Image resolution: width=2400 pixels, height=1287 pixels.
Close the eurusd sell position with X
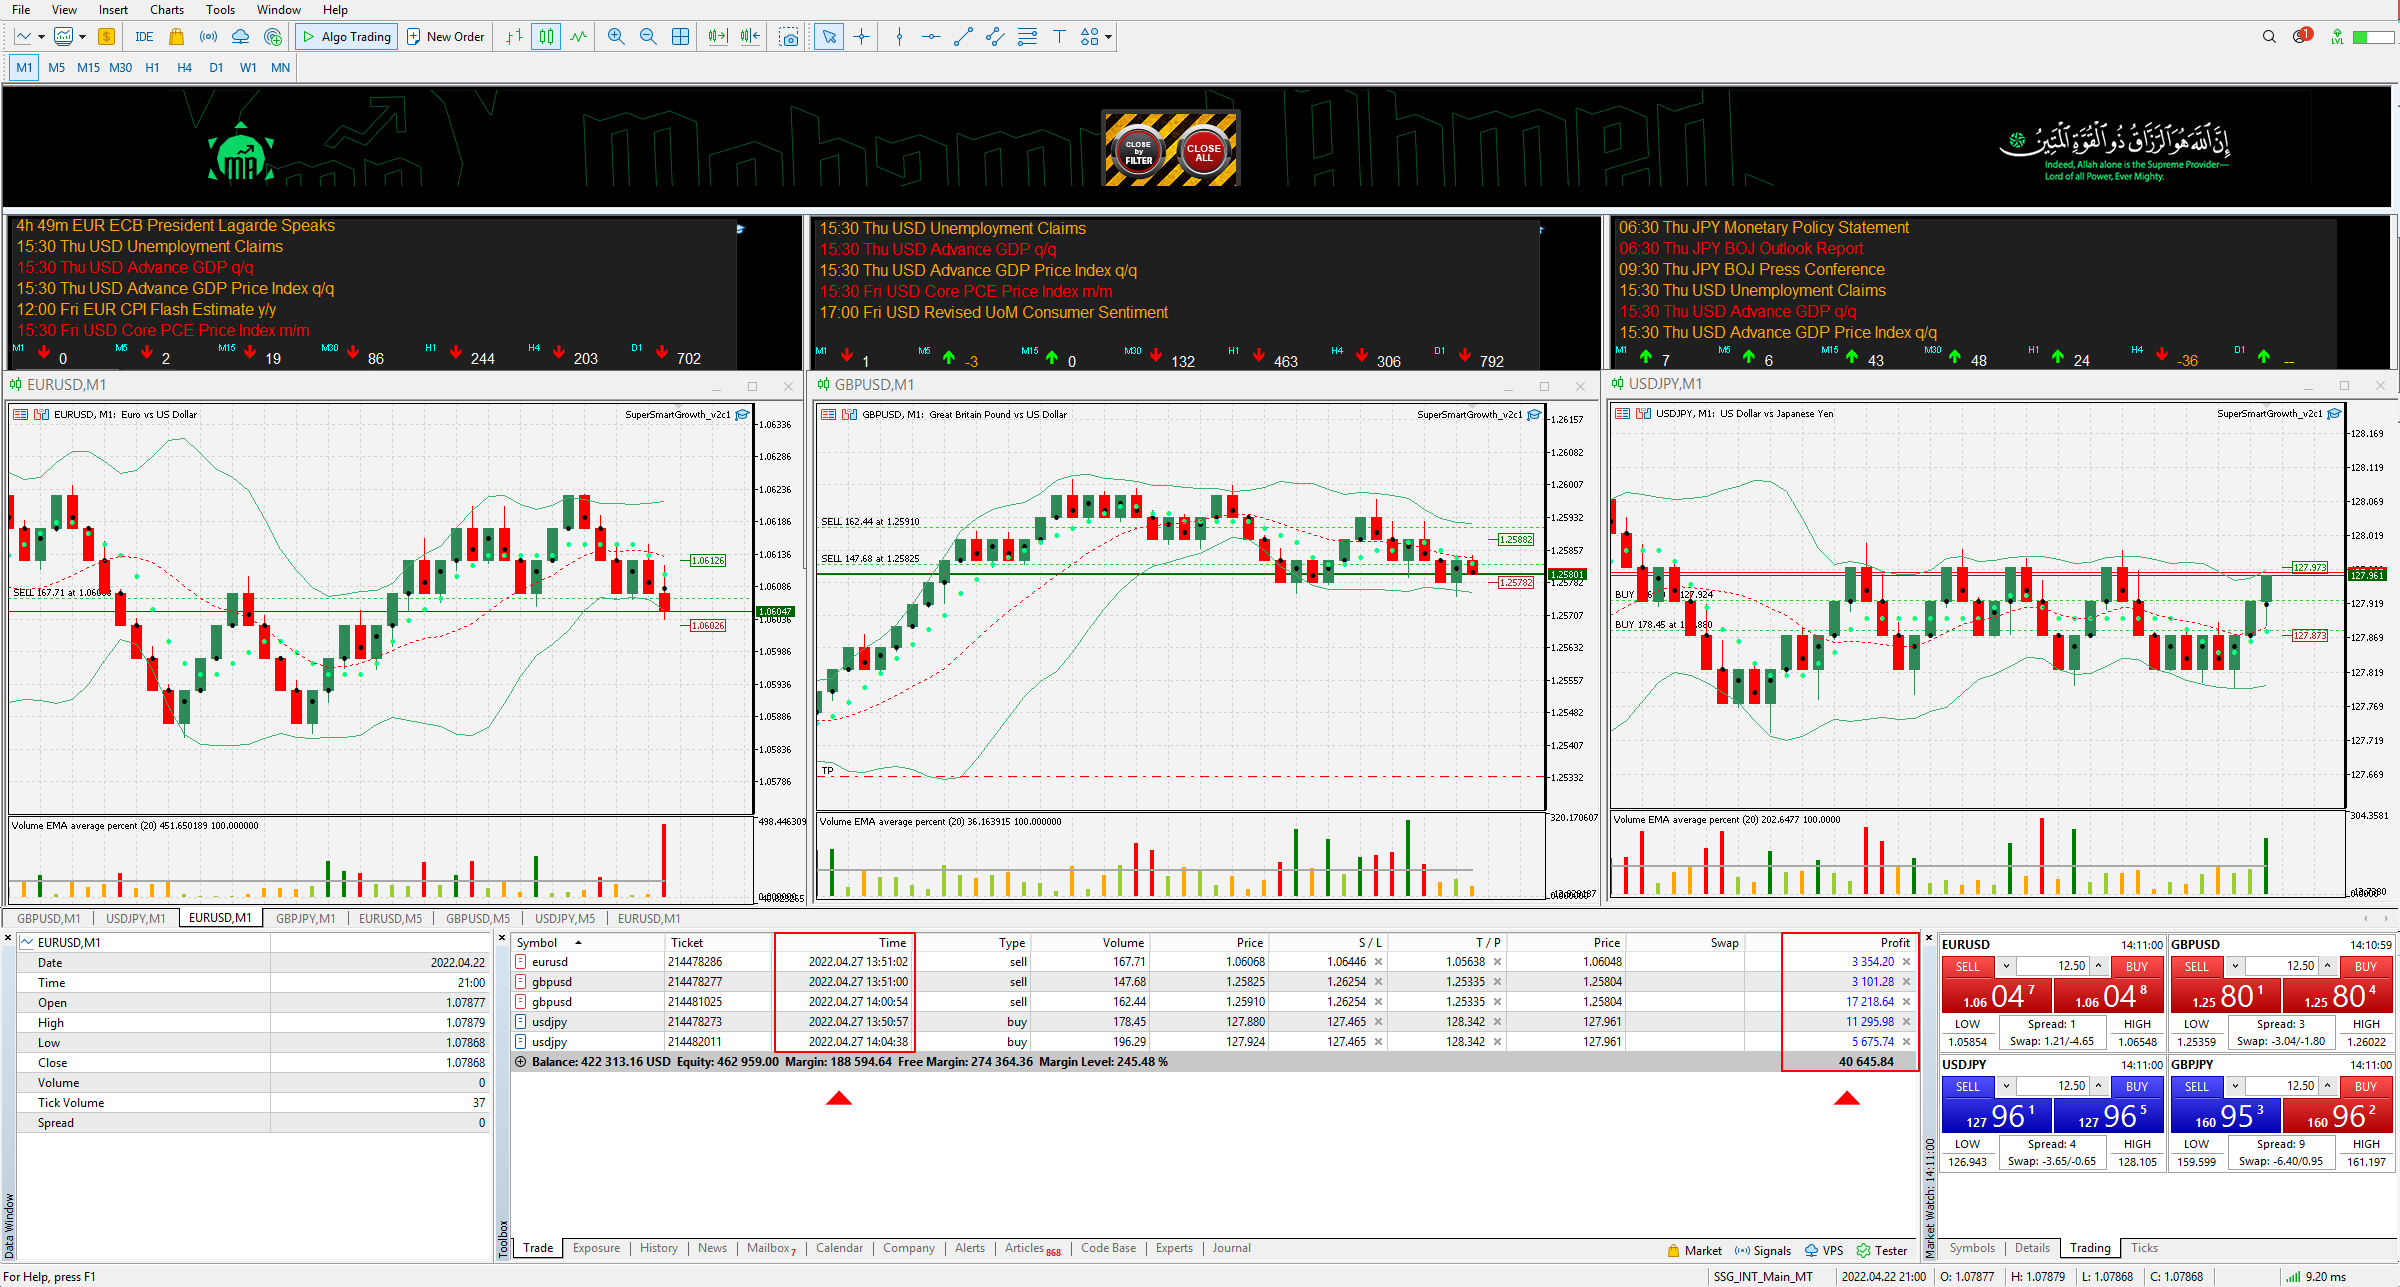pos(1906,962)
